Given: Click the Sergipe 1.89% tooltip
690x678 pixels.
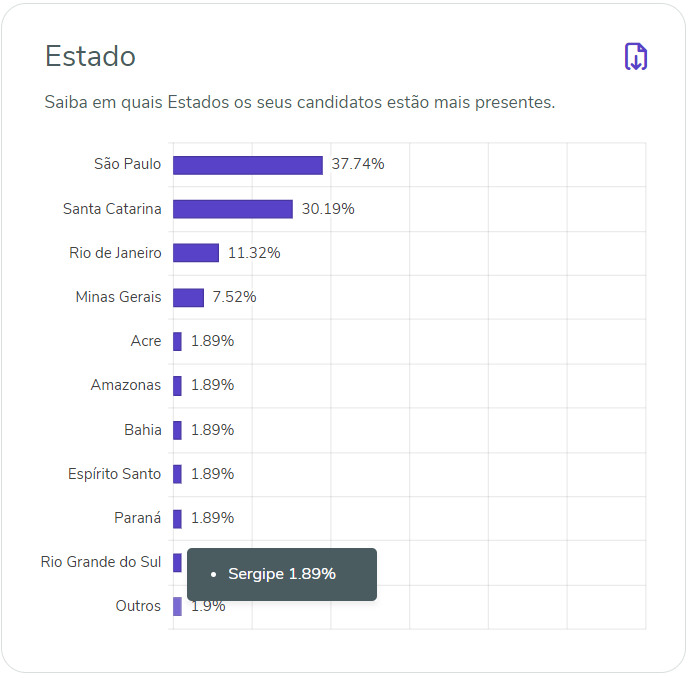Looking at the screenshot, I should [281, 574].
